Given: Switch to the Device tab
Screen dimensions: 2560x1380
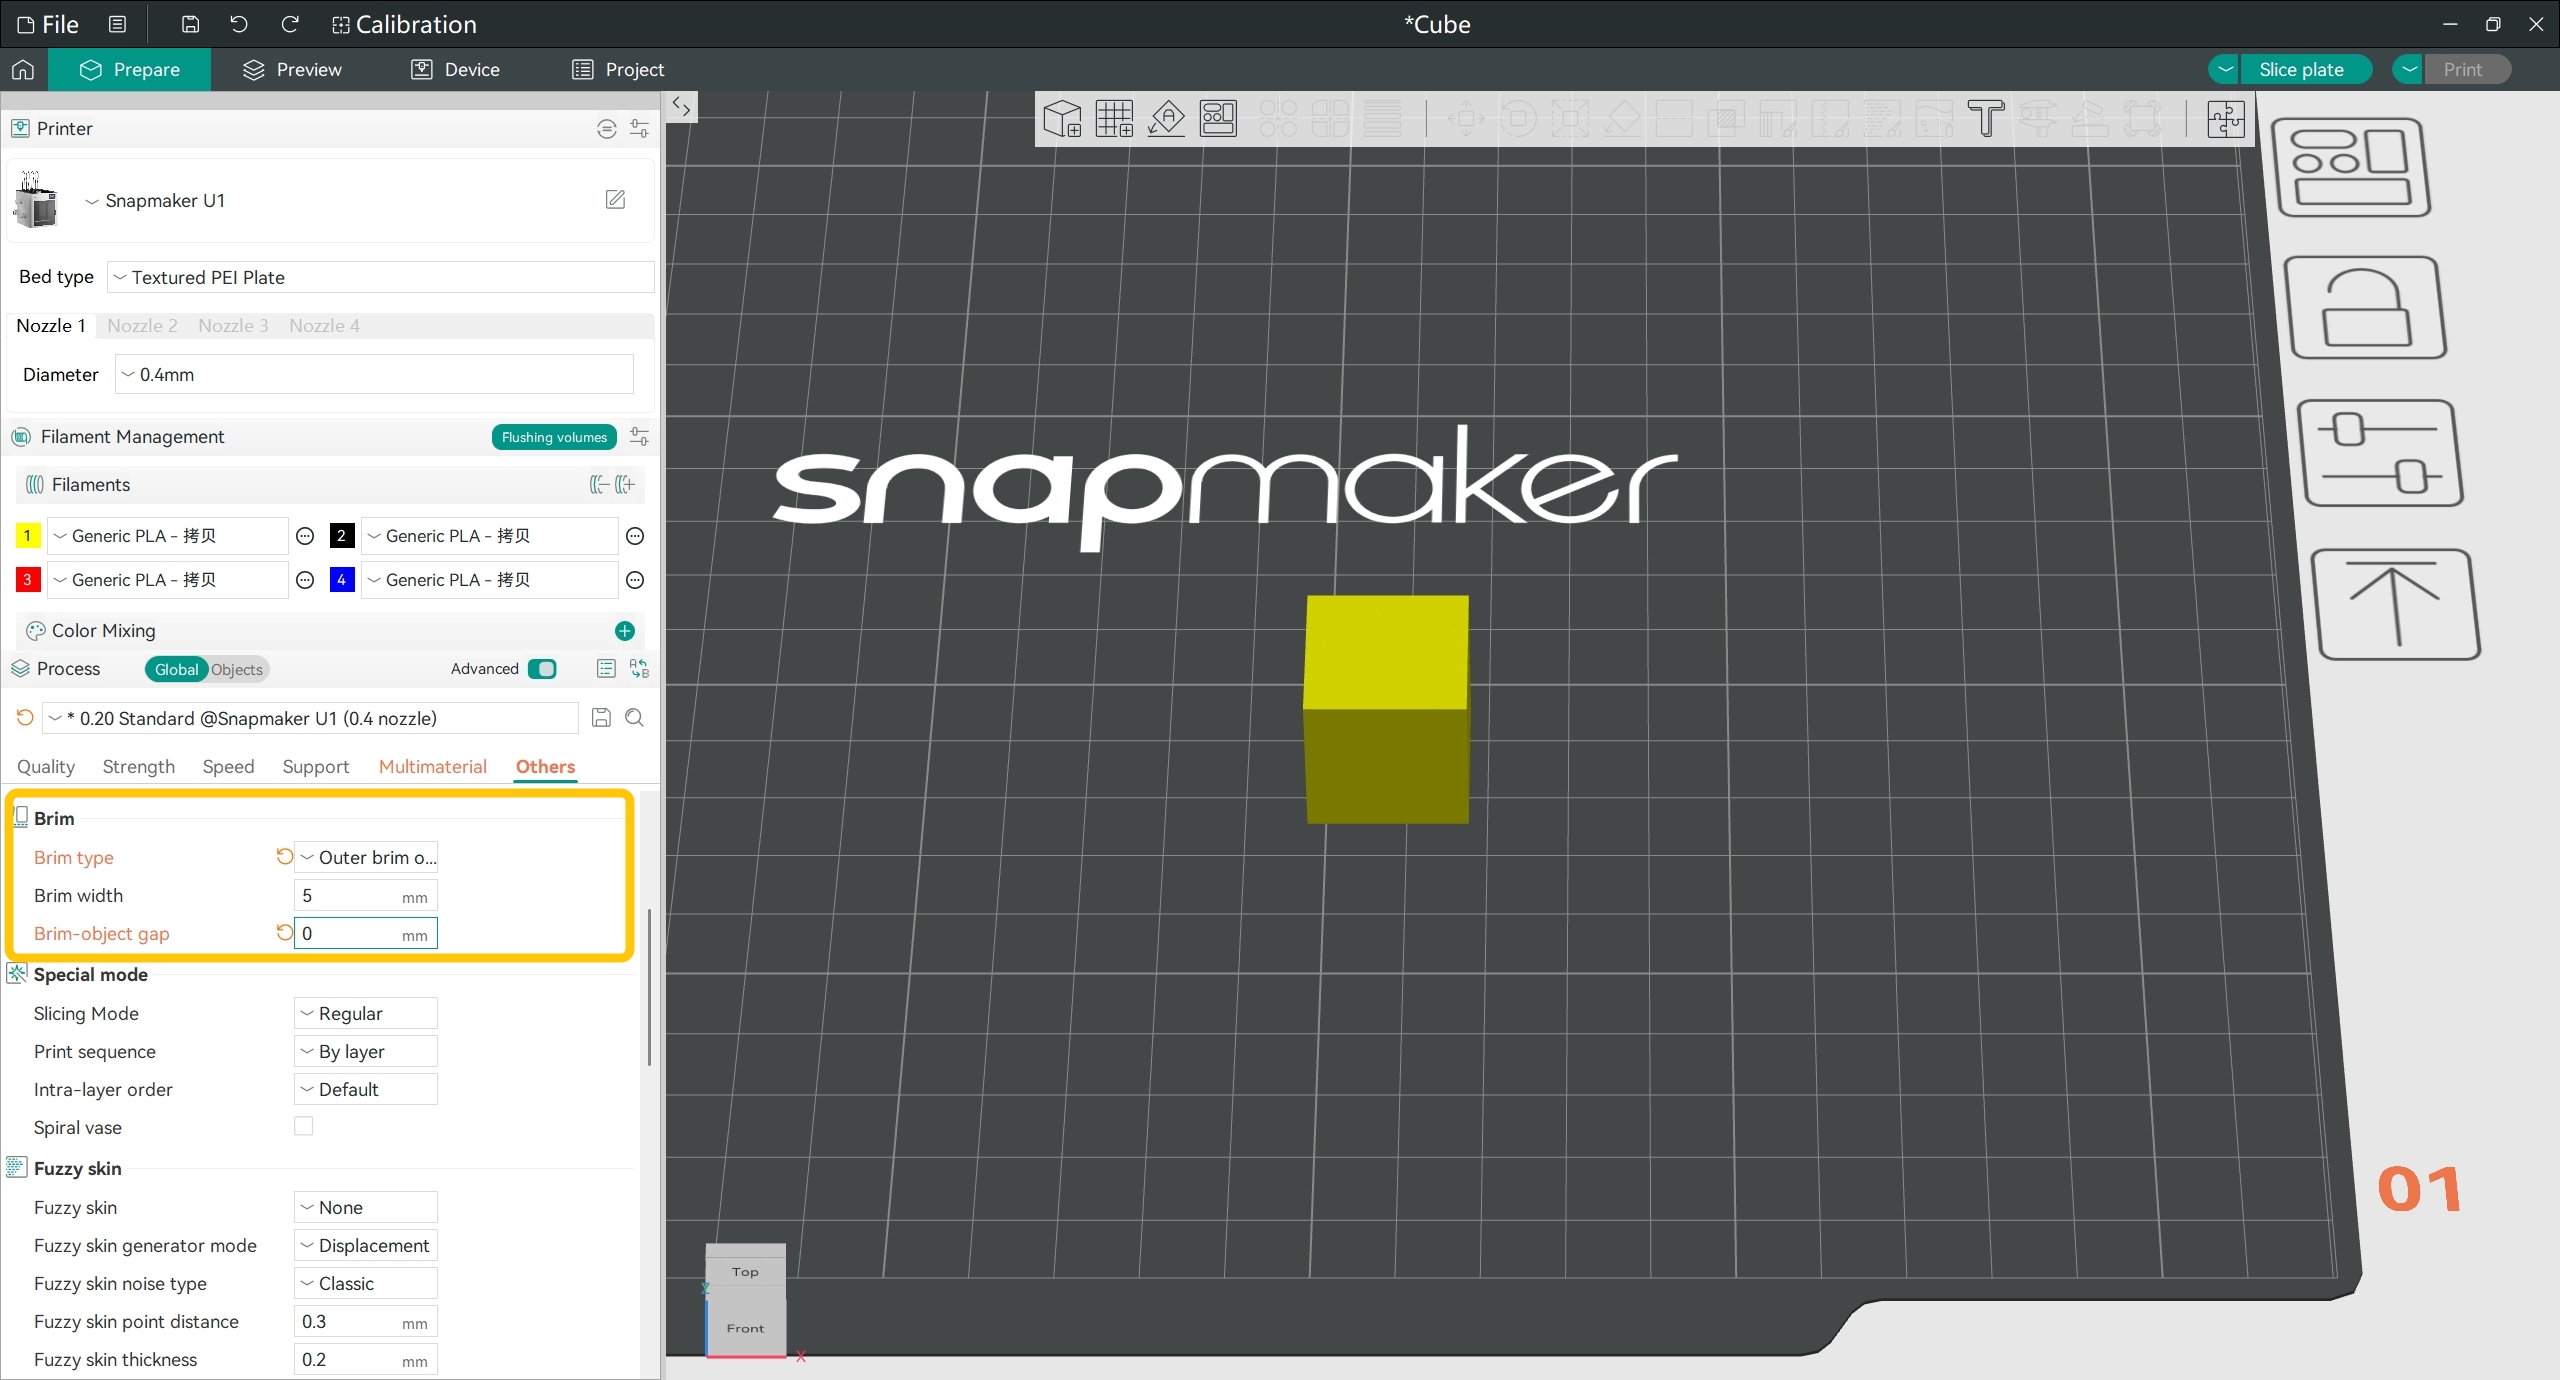Looking at the screenshot, I should pyautogui.click(x=455, y=70).
